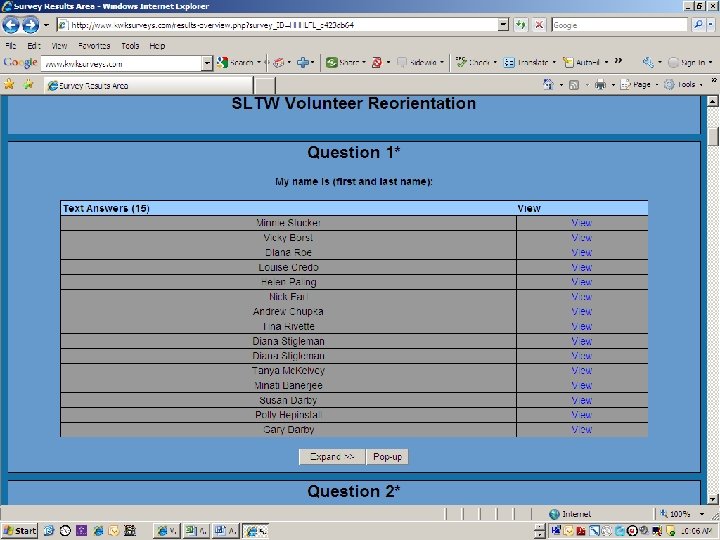Click View link for Susan Darby
Screen dimensions: 720x540
pos(581,400)
